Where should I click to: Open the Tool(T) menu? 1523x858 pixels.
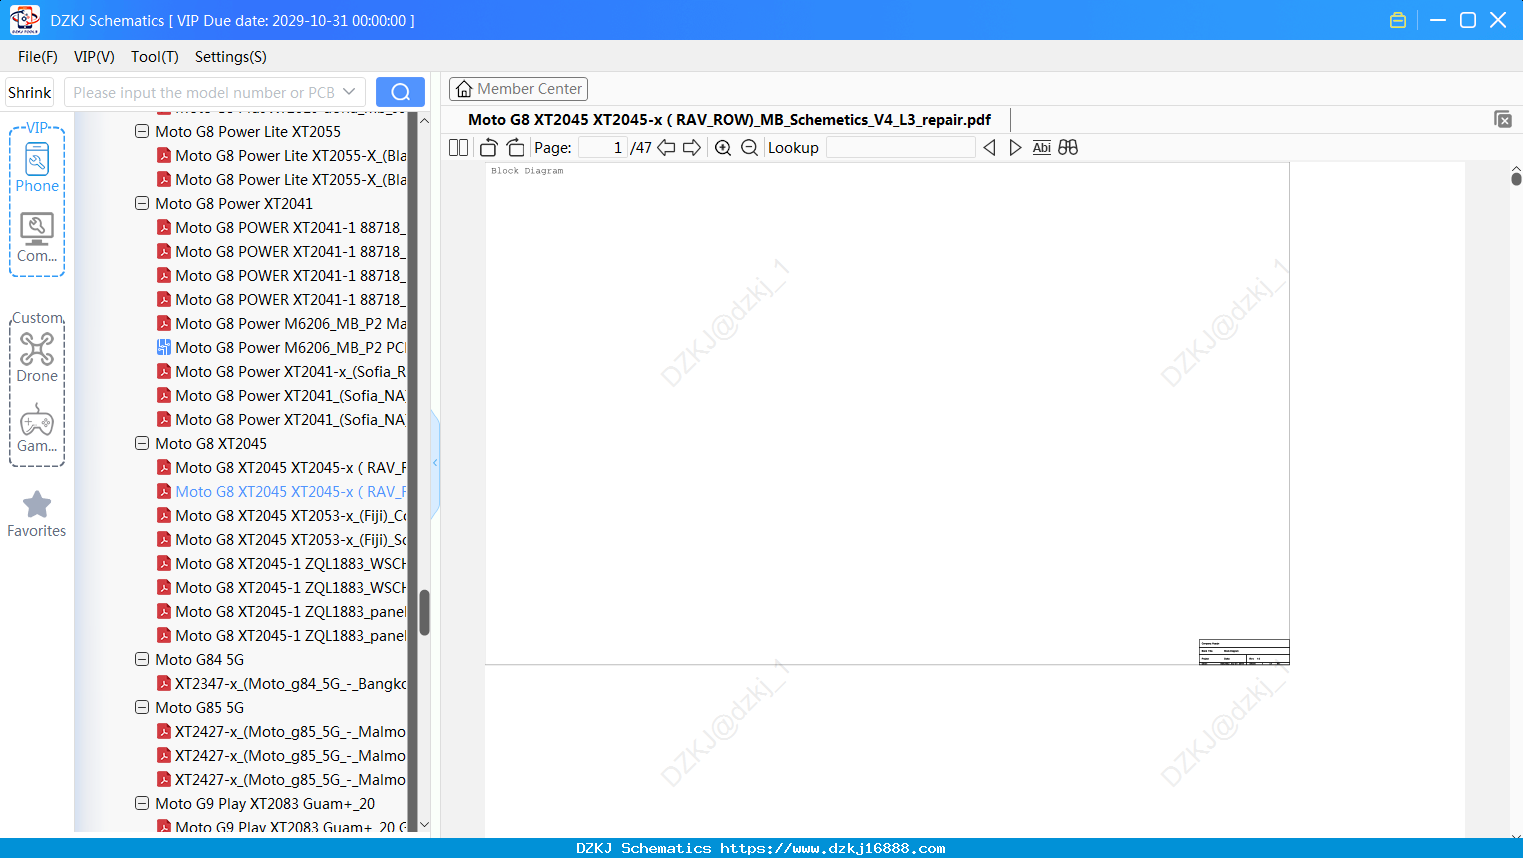point(155,57)
